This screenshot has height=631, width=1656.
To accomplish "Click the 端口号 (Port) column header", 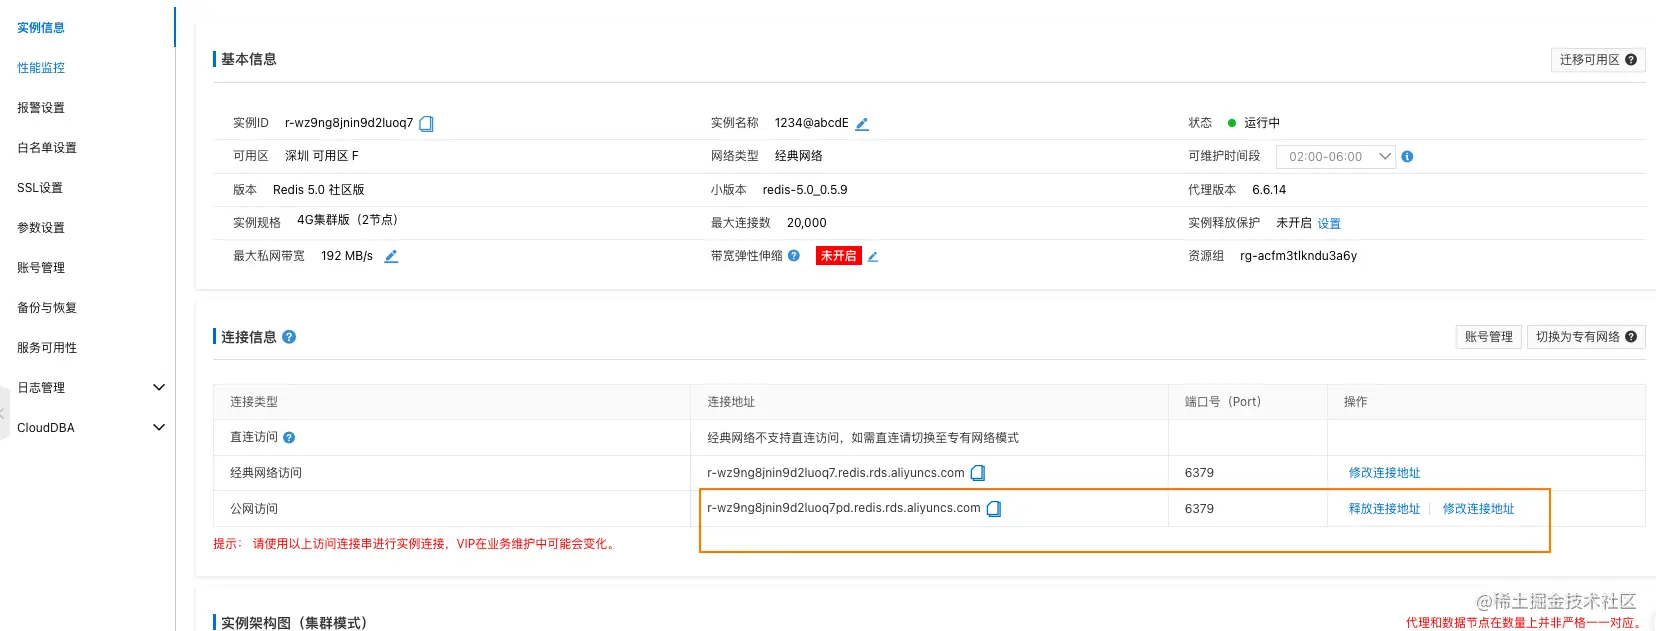I will click(x=1223, y=402).
